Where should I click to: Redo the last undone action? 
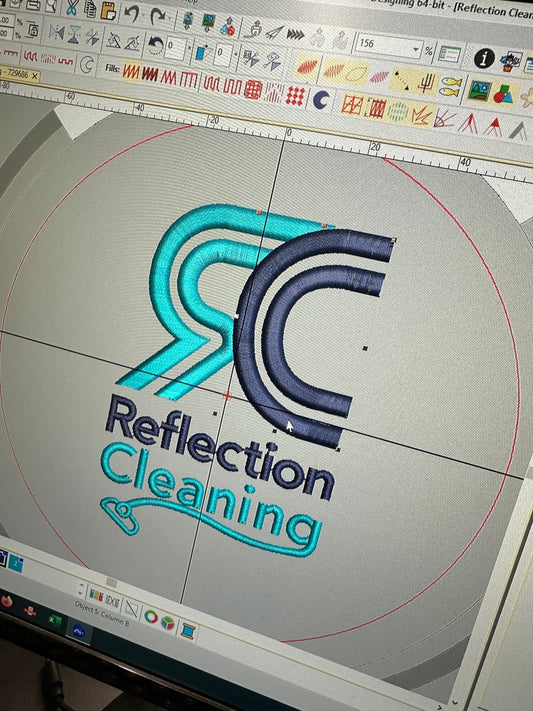point(158,17)
